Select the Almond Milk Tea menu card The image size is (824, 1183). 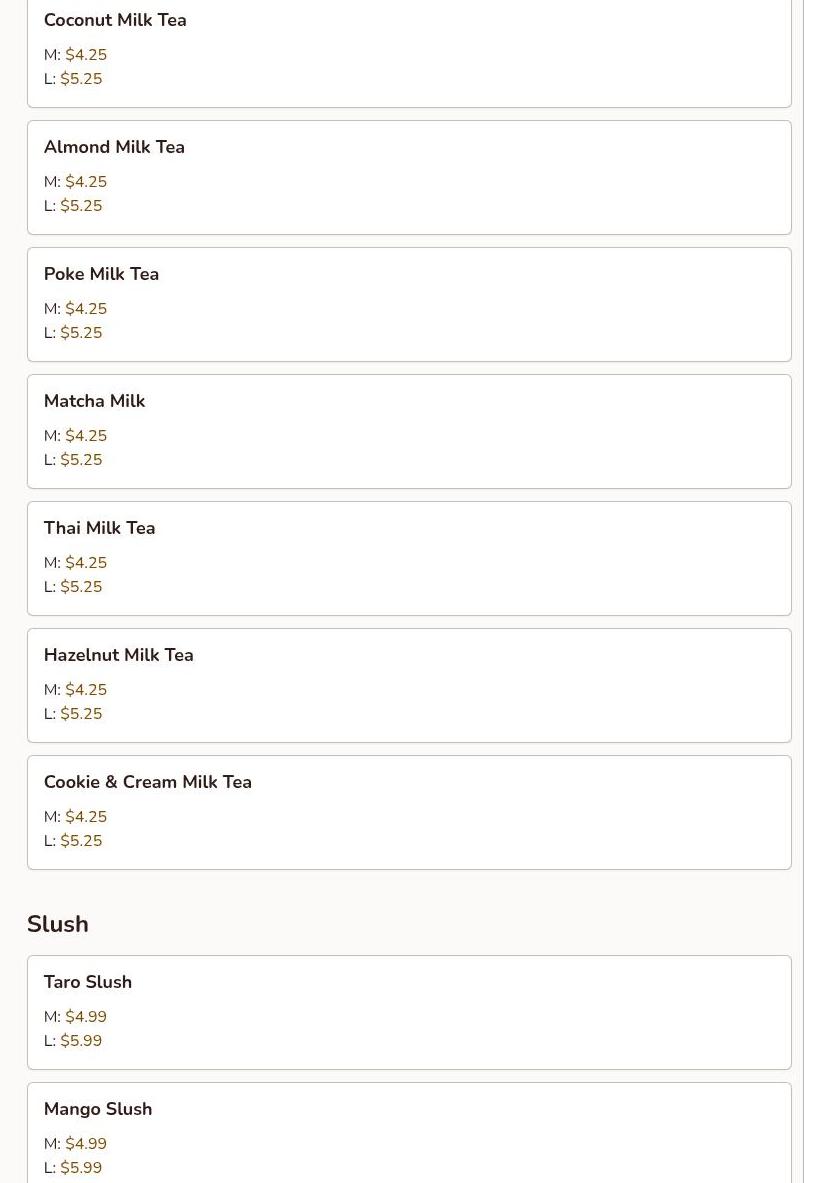pos(409,177)
